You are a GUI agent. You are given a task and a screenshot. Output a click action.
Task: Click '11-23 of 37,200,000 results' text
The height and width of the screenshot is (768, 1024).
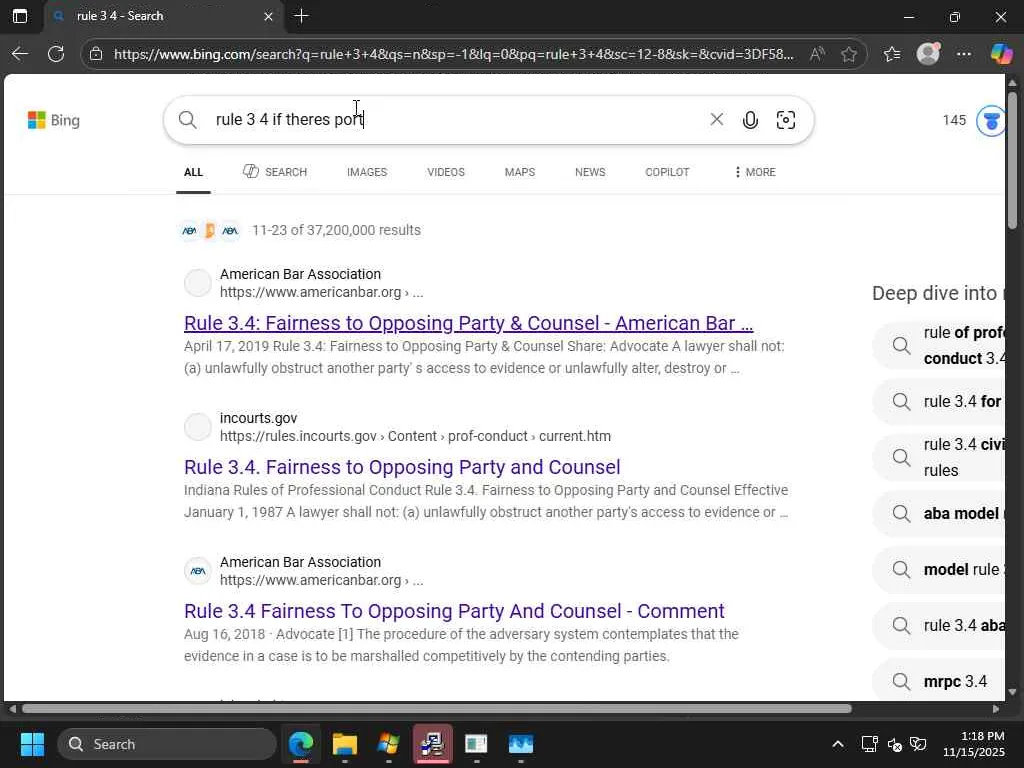pos(336,231)
